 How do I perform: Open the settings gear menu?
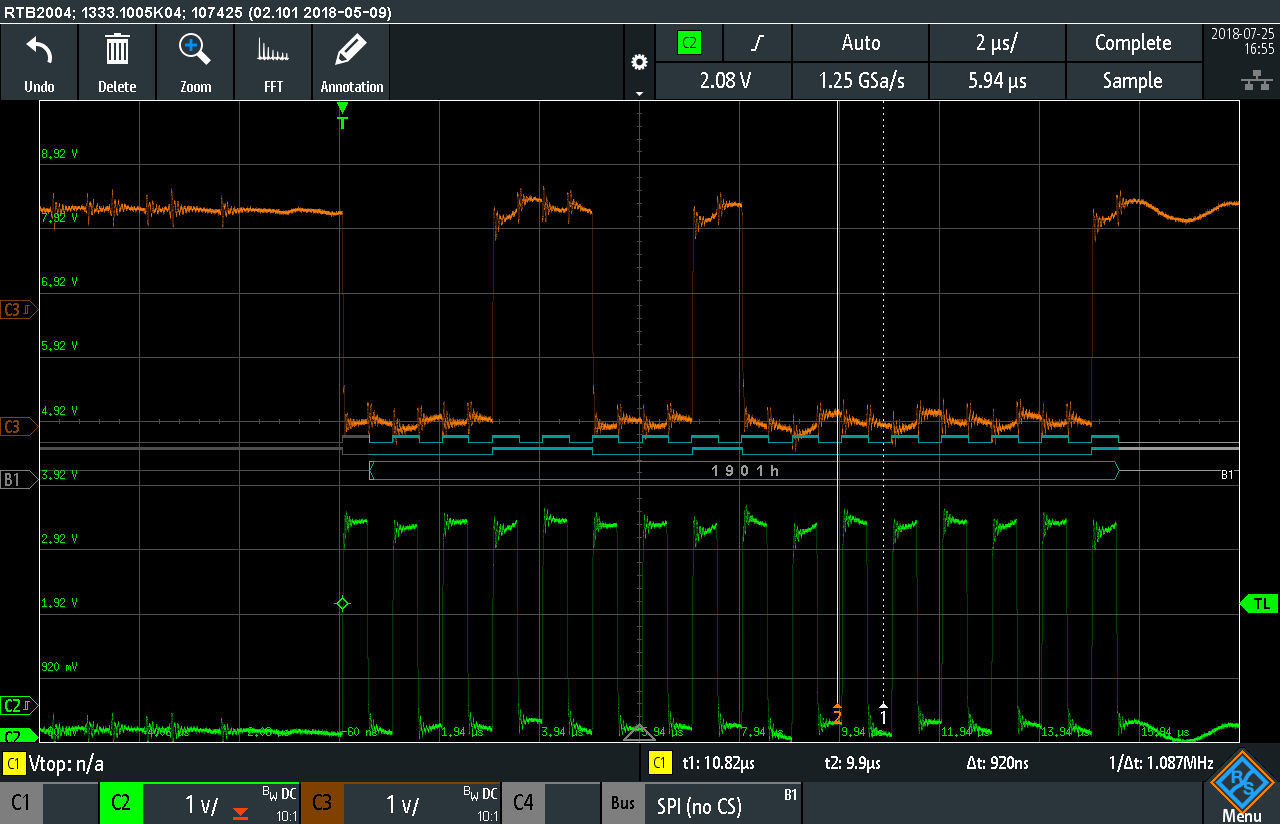(640, 62)
